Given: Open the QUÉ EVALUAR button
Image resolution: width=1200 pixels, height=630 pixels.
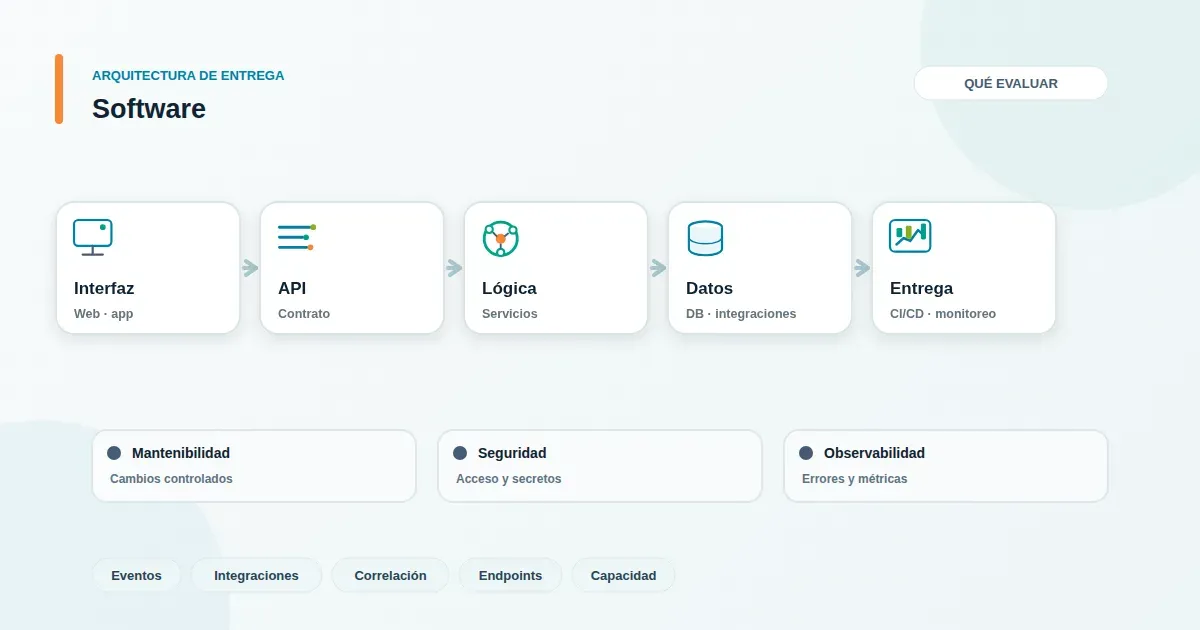Looking at the screenshot, I should tap(1011, 83).
